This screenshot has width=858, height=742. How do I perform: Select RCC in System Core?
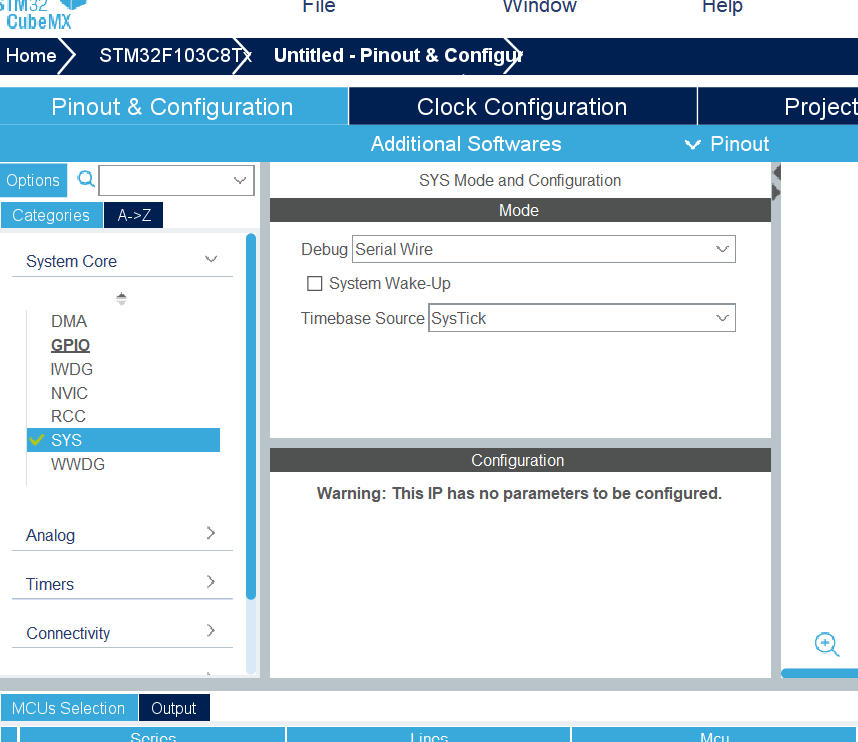(68, 416)
